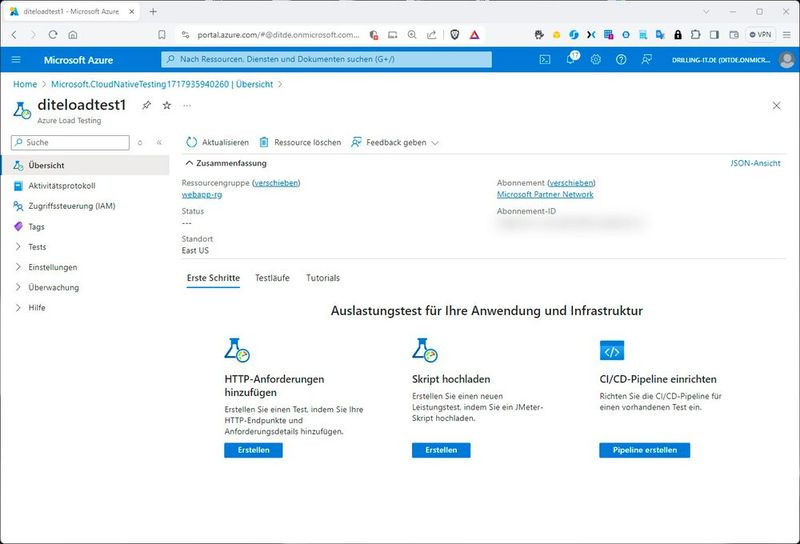View the notifications bell
Screen dimensions: 800x544
point(571,59)
